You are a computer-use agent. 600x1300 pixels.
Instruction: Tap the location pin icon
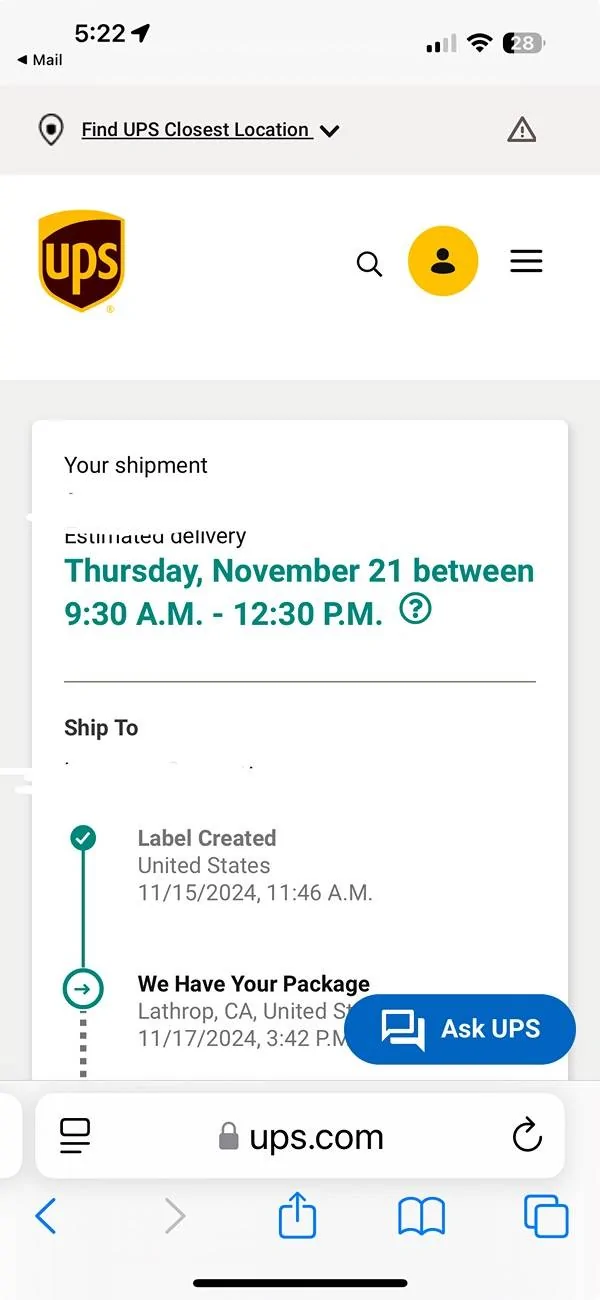50,130
